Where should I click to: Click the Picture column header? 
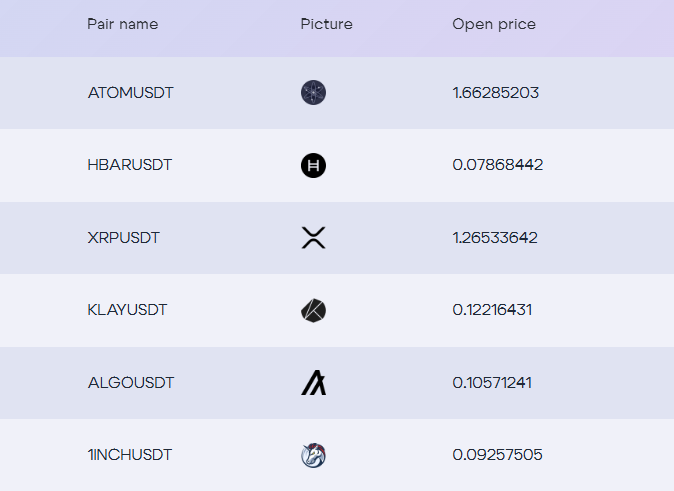[x=326, y=24]
